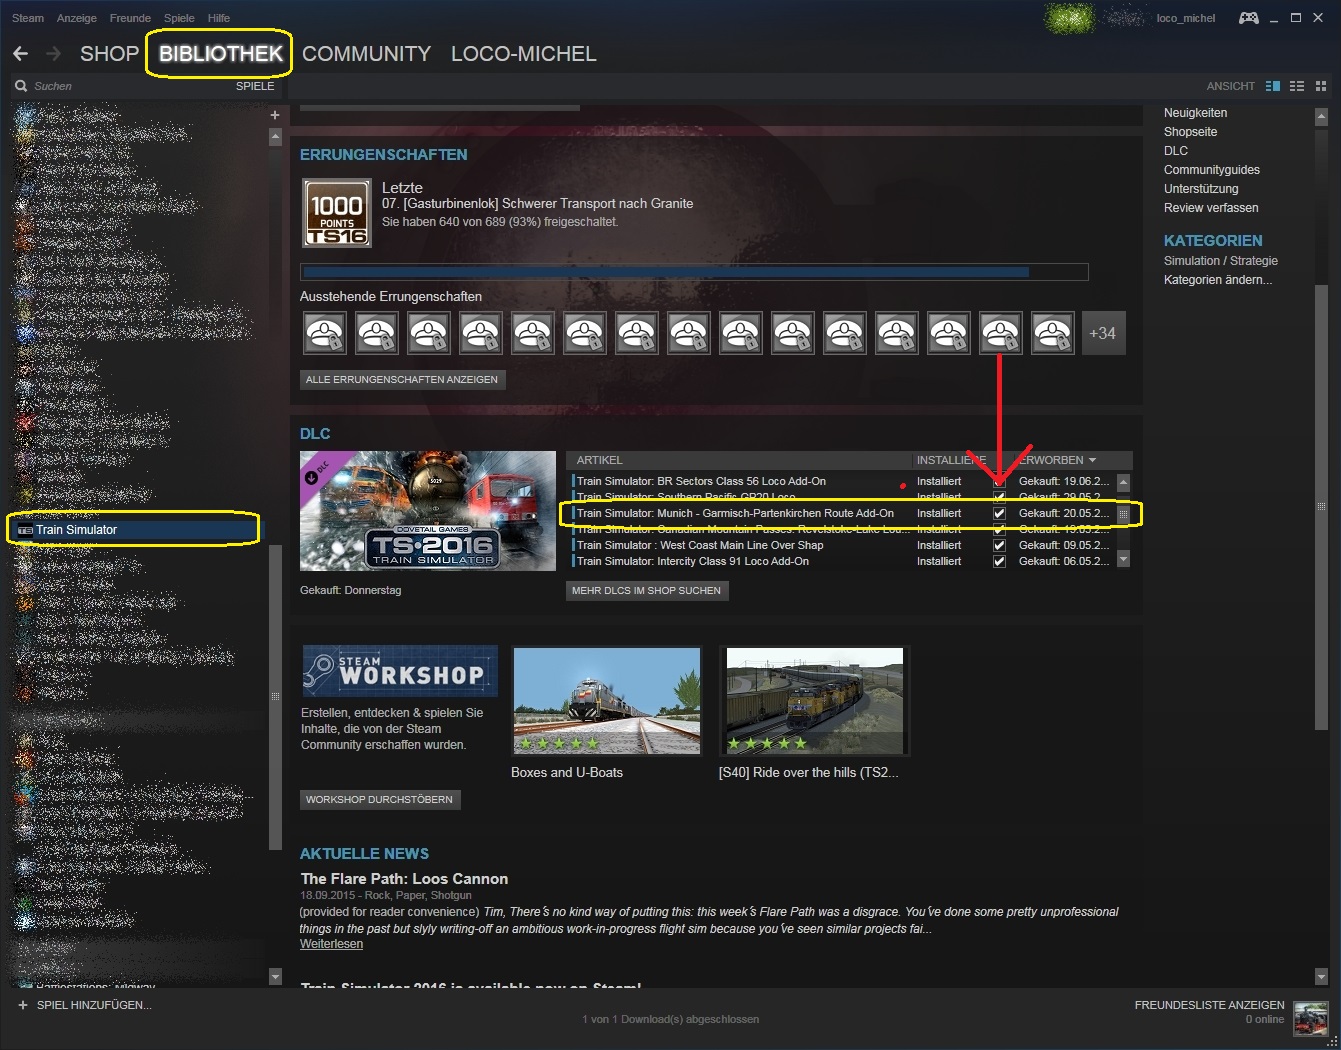Open the loco_michel account dropdown
This screenshot has width=1341, height=1050.
pyautogui.click(x=1186, y=18)
